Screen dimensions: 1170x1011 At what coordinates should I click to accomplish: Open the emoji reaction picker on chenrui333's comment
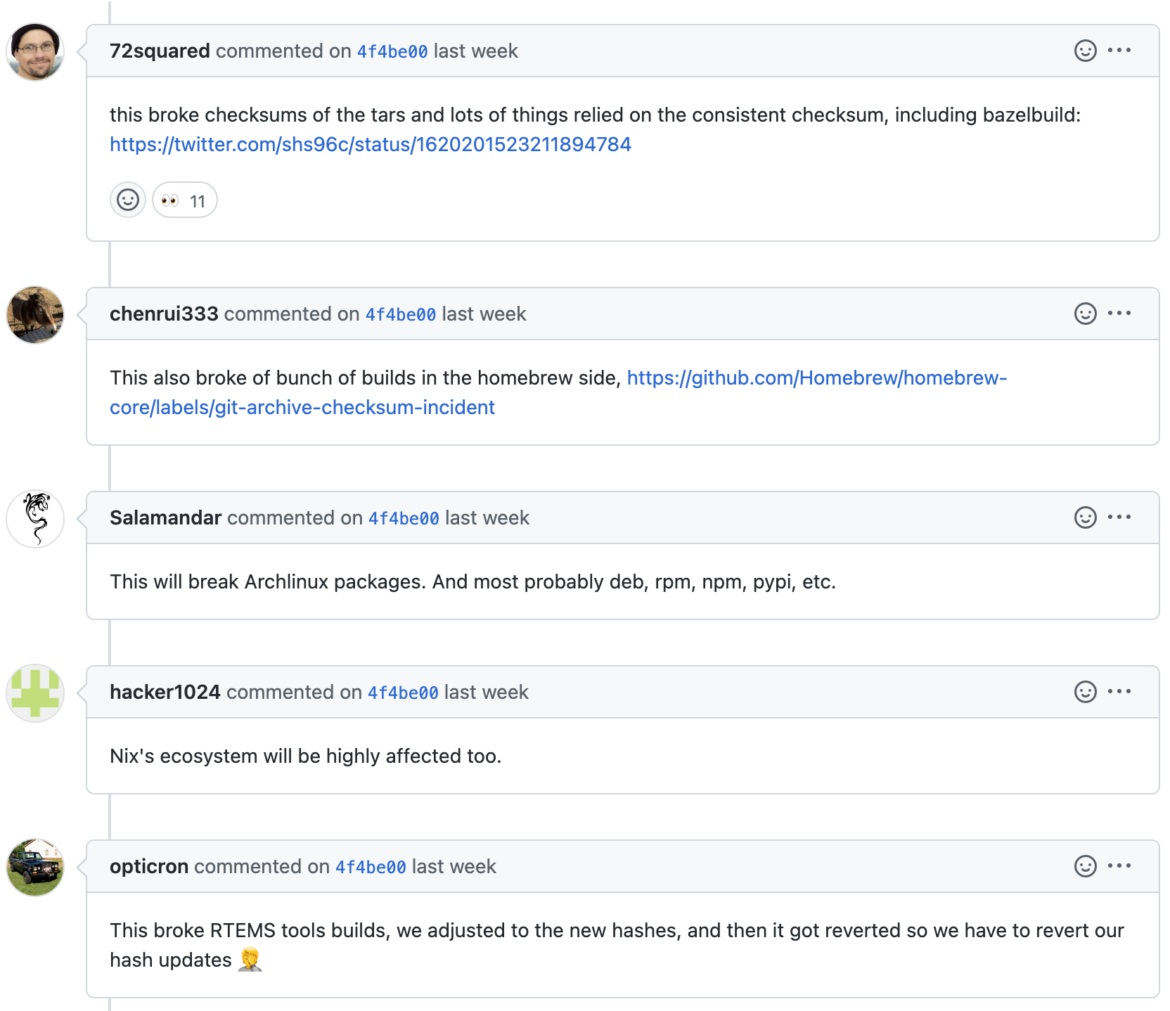tap(1085, 313)
